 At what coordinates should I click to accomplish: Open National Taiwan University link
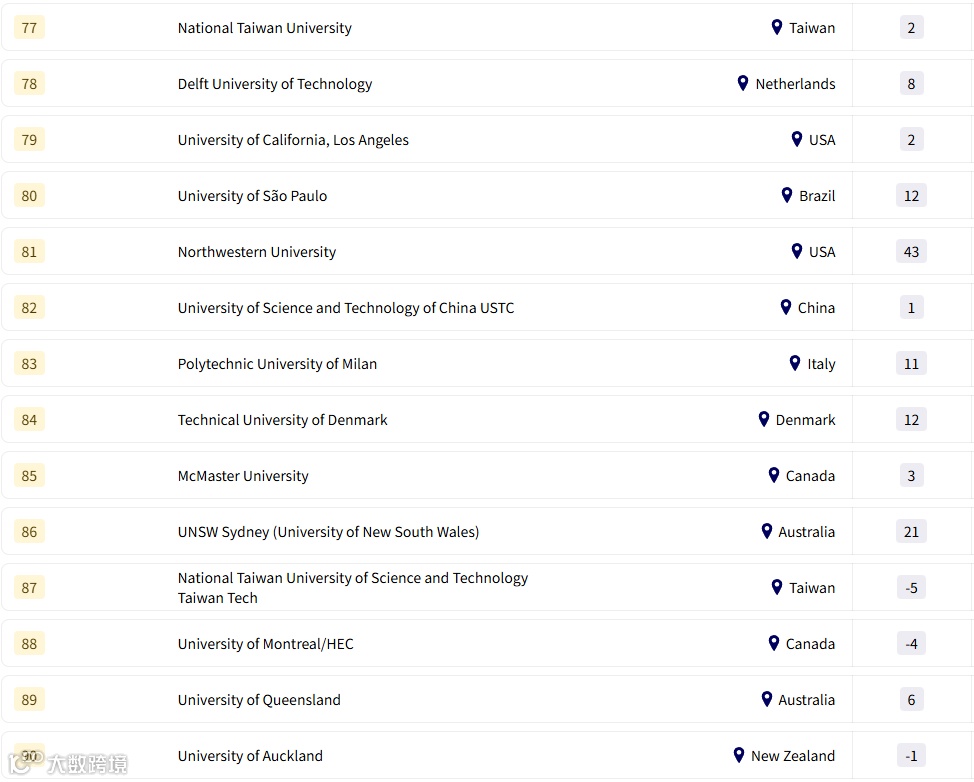264,28
